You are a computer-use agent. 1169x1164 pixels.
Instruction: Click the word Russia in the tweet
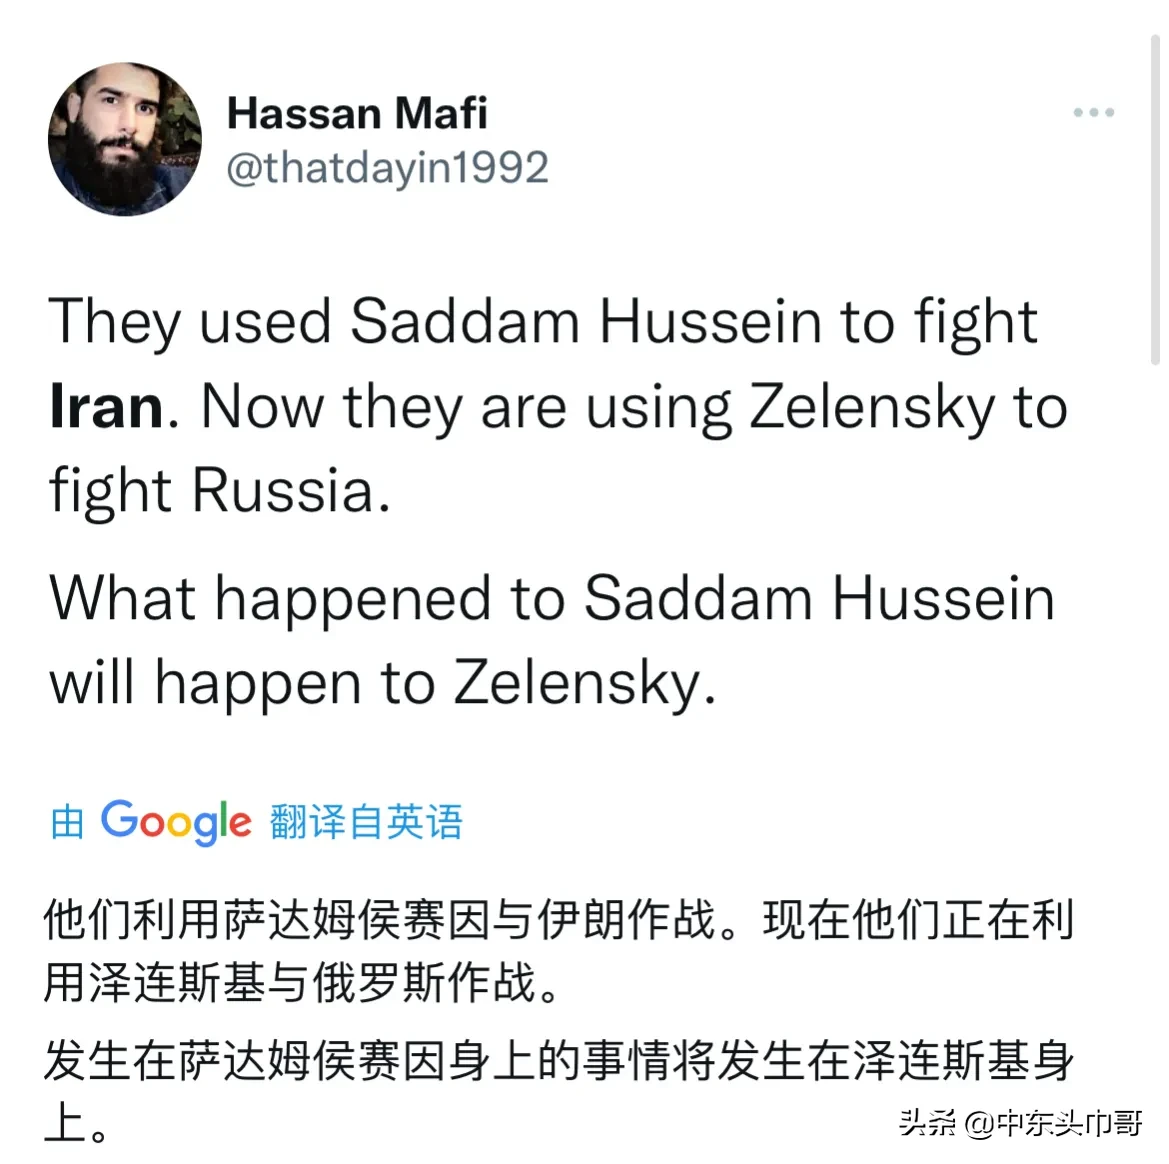click(282, 492)
